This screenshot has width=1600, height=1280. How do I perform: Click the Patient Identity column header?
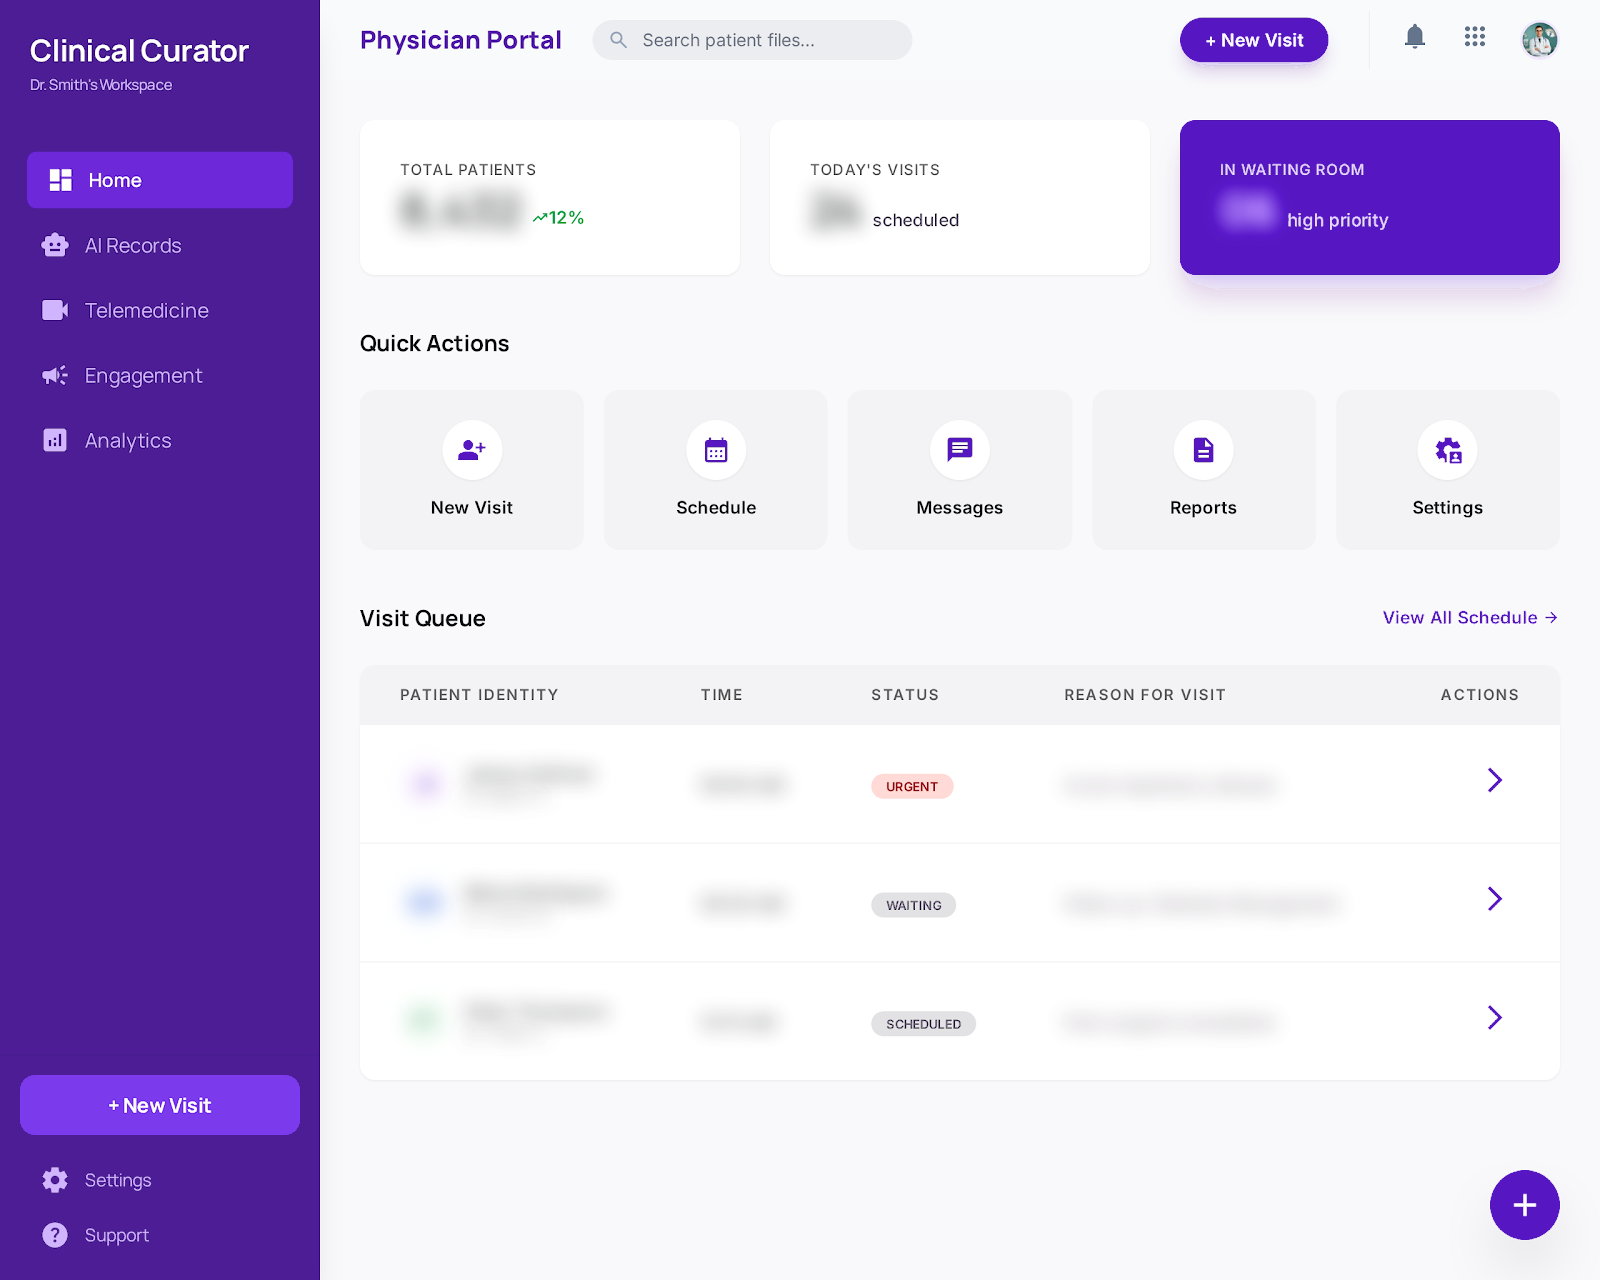point(479,695)
